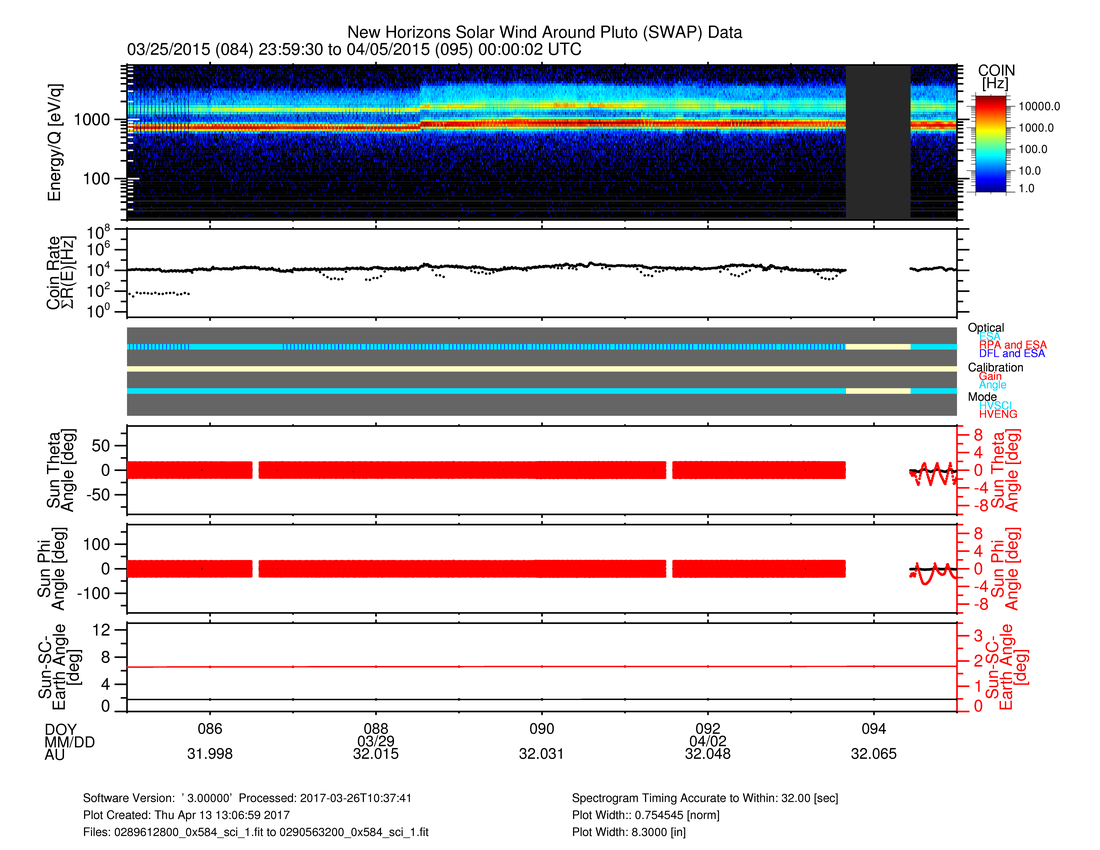Click the 03/29 date tick label

click(376, 741)
